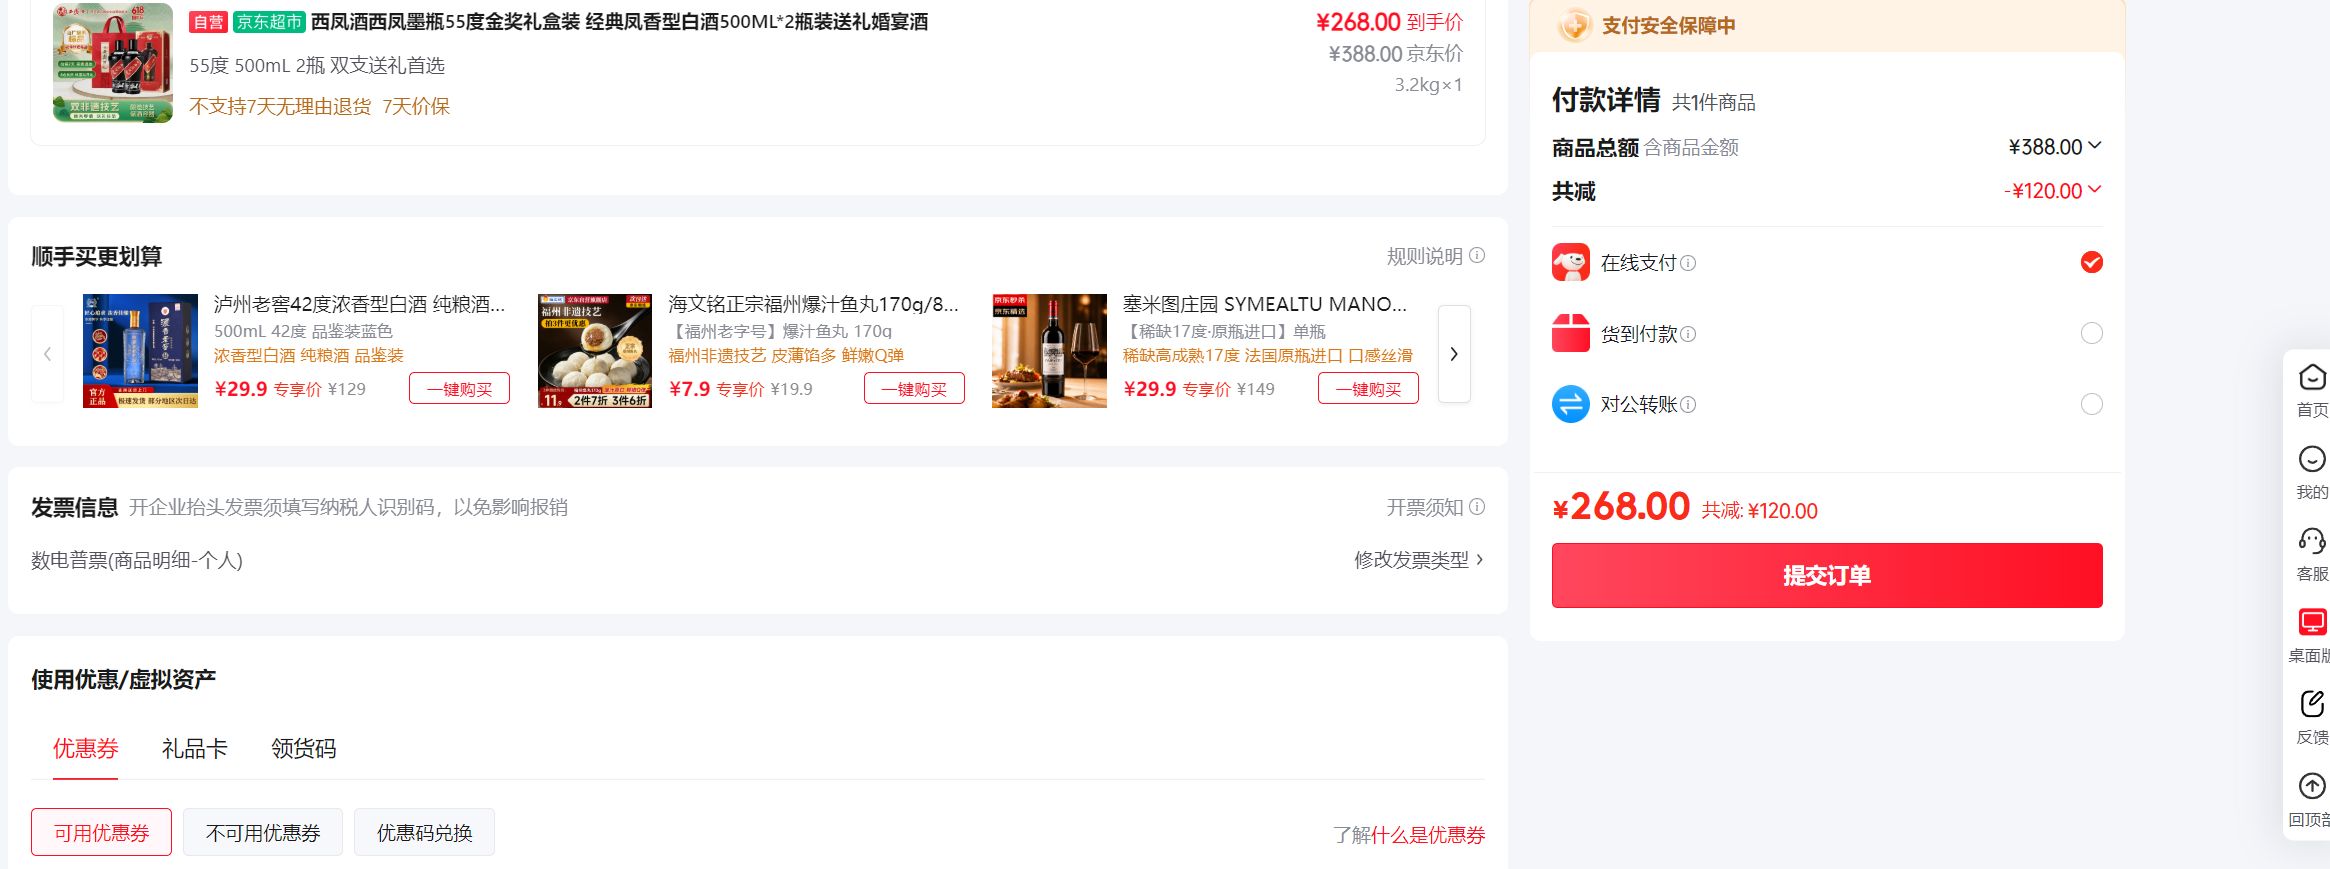Open the 海文铭 fish ball thumbnail
This screenshot has height=869, width=2330.
point(595,351)
